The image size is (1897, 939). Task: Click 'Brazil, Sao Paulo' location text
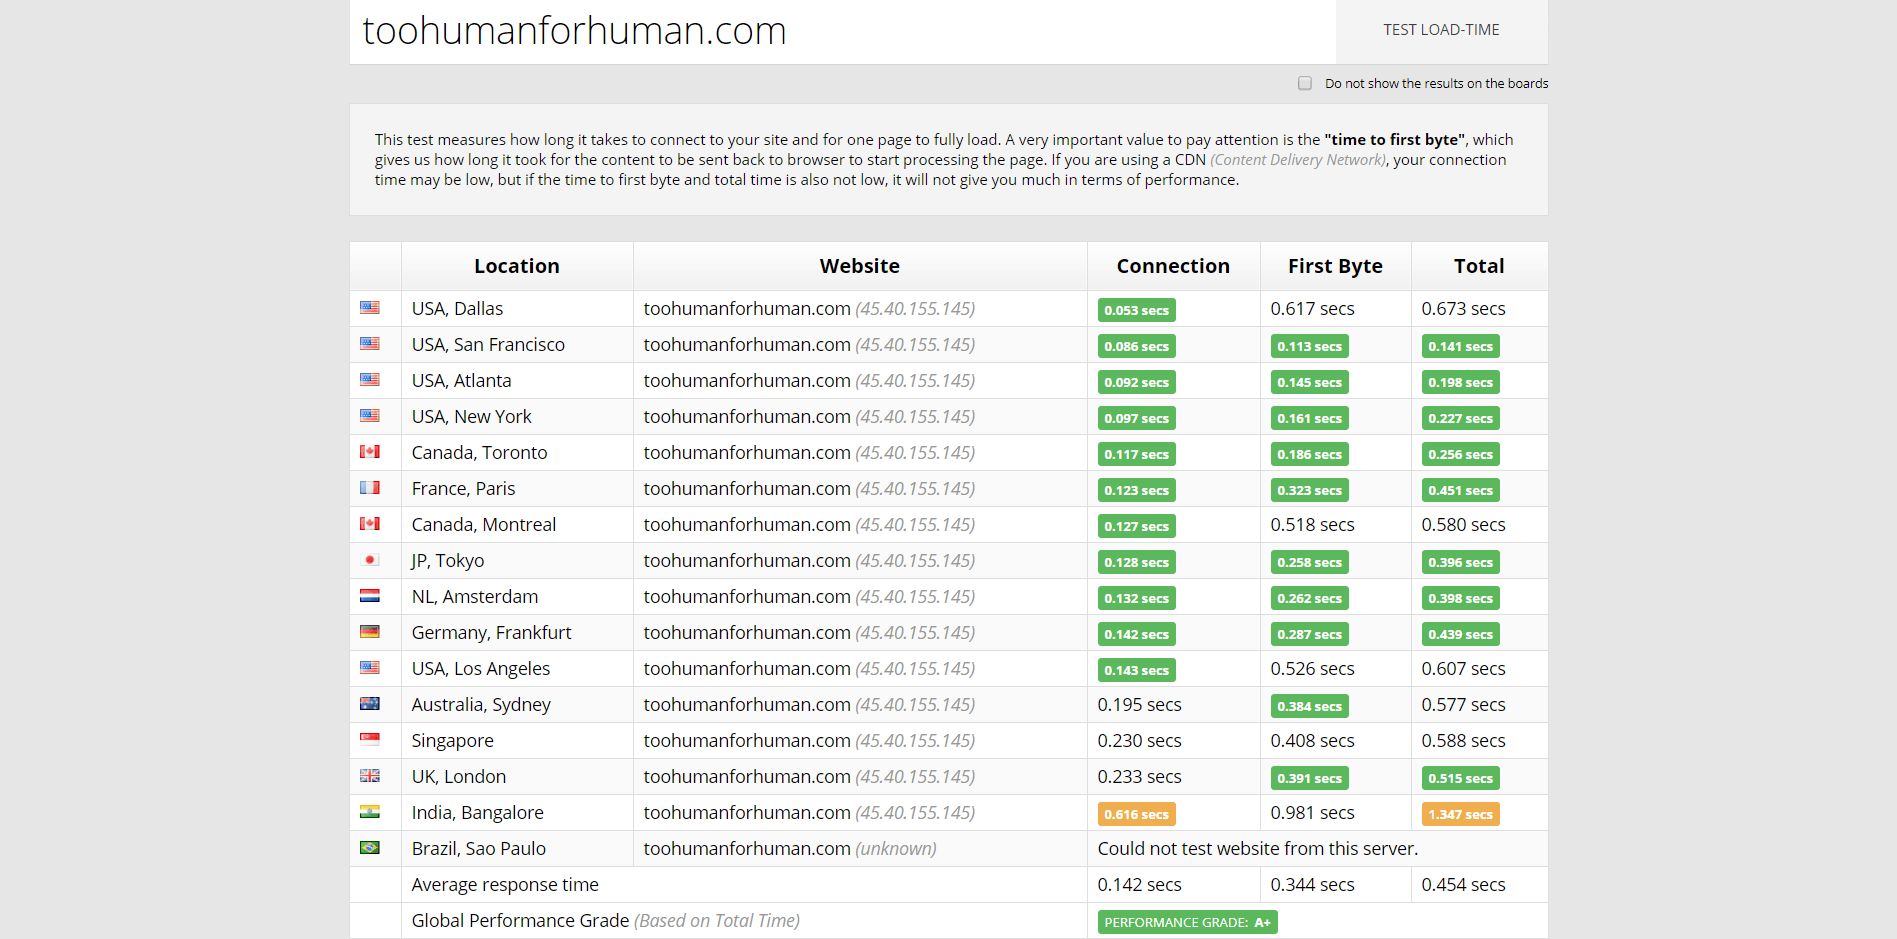pyautogui.click(x=479, y=849)
